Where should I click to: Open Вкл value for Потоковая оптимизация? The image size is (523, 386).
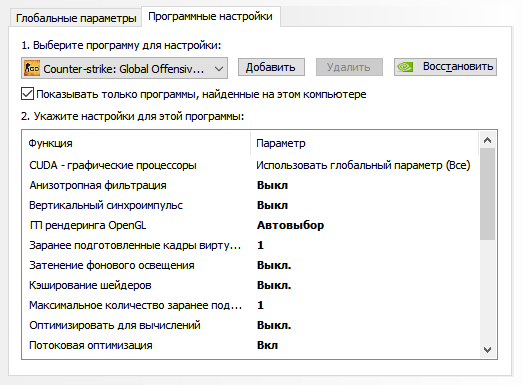click(x=267, y=345)
